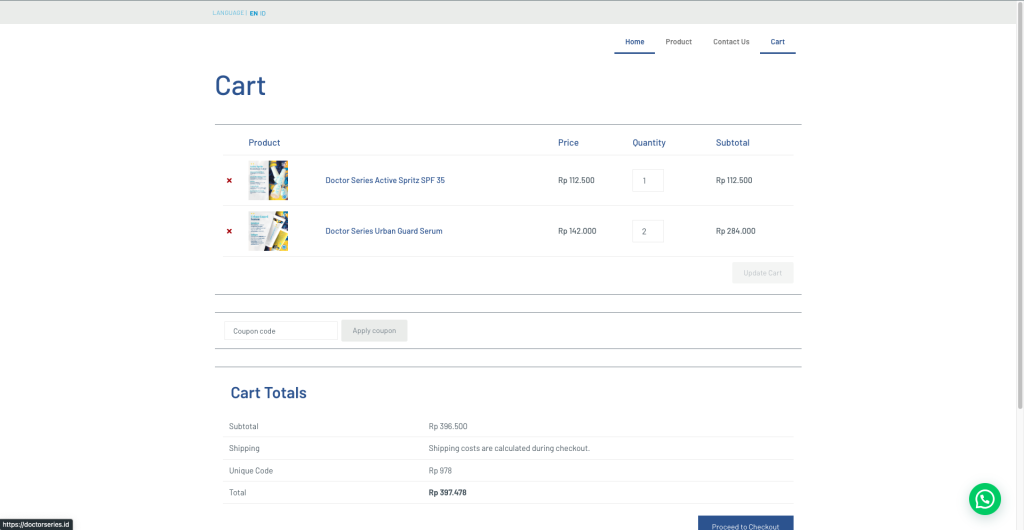Open Doctor Series Active Spritz SPF 35 link
1024x530 pixels.
[385, 180]
